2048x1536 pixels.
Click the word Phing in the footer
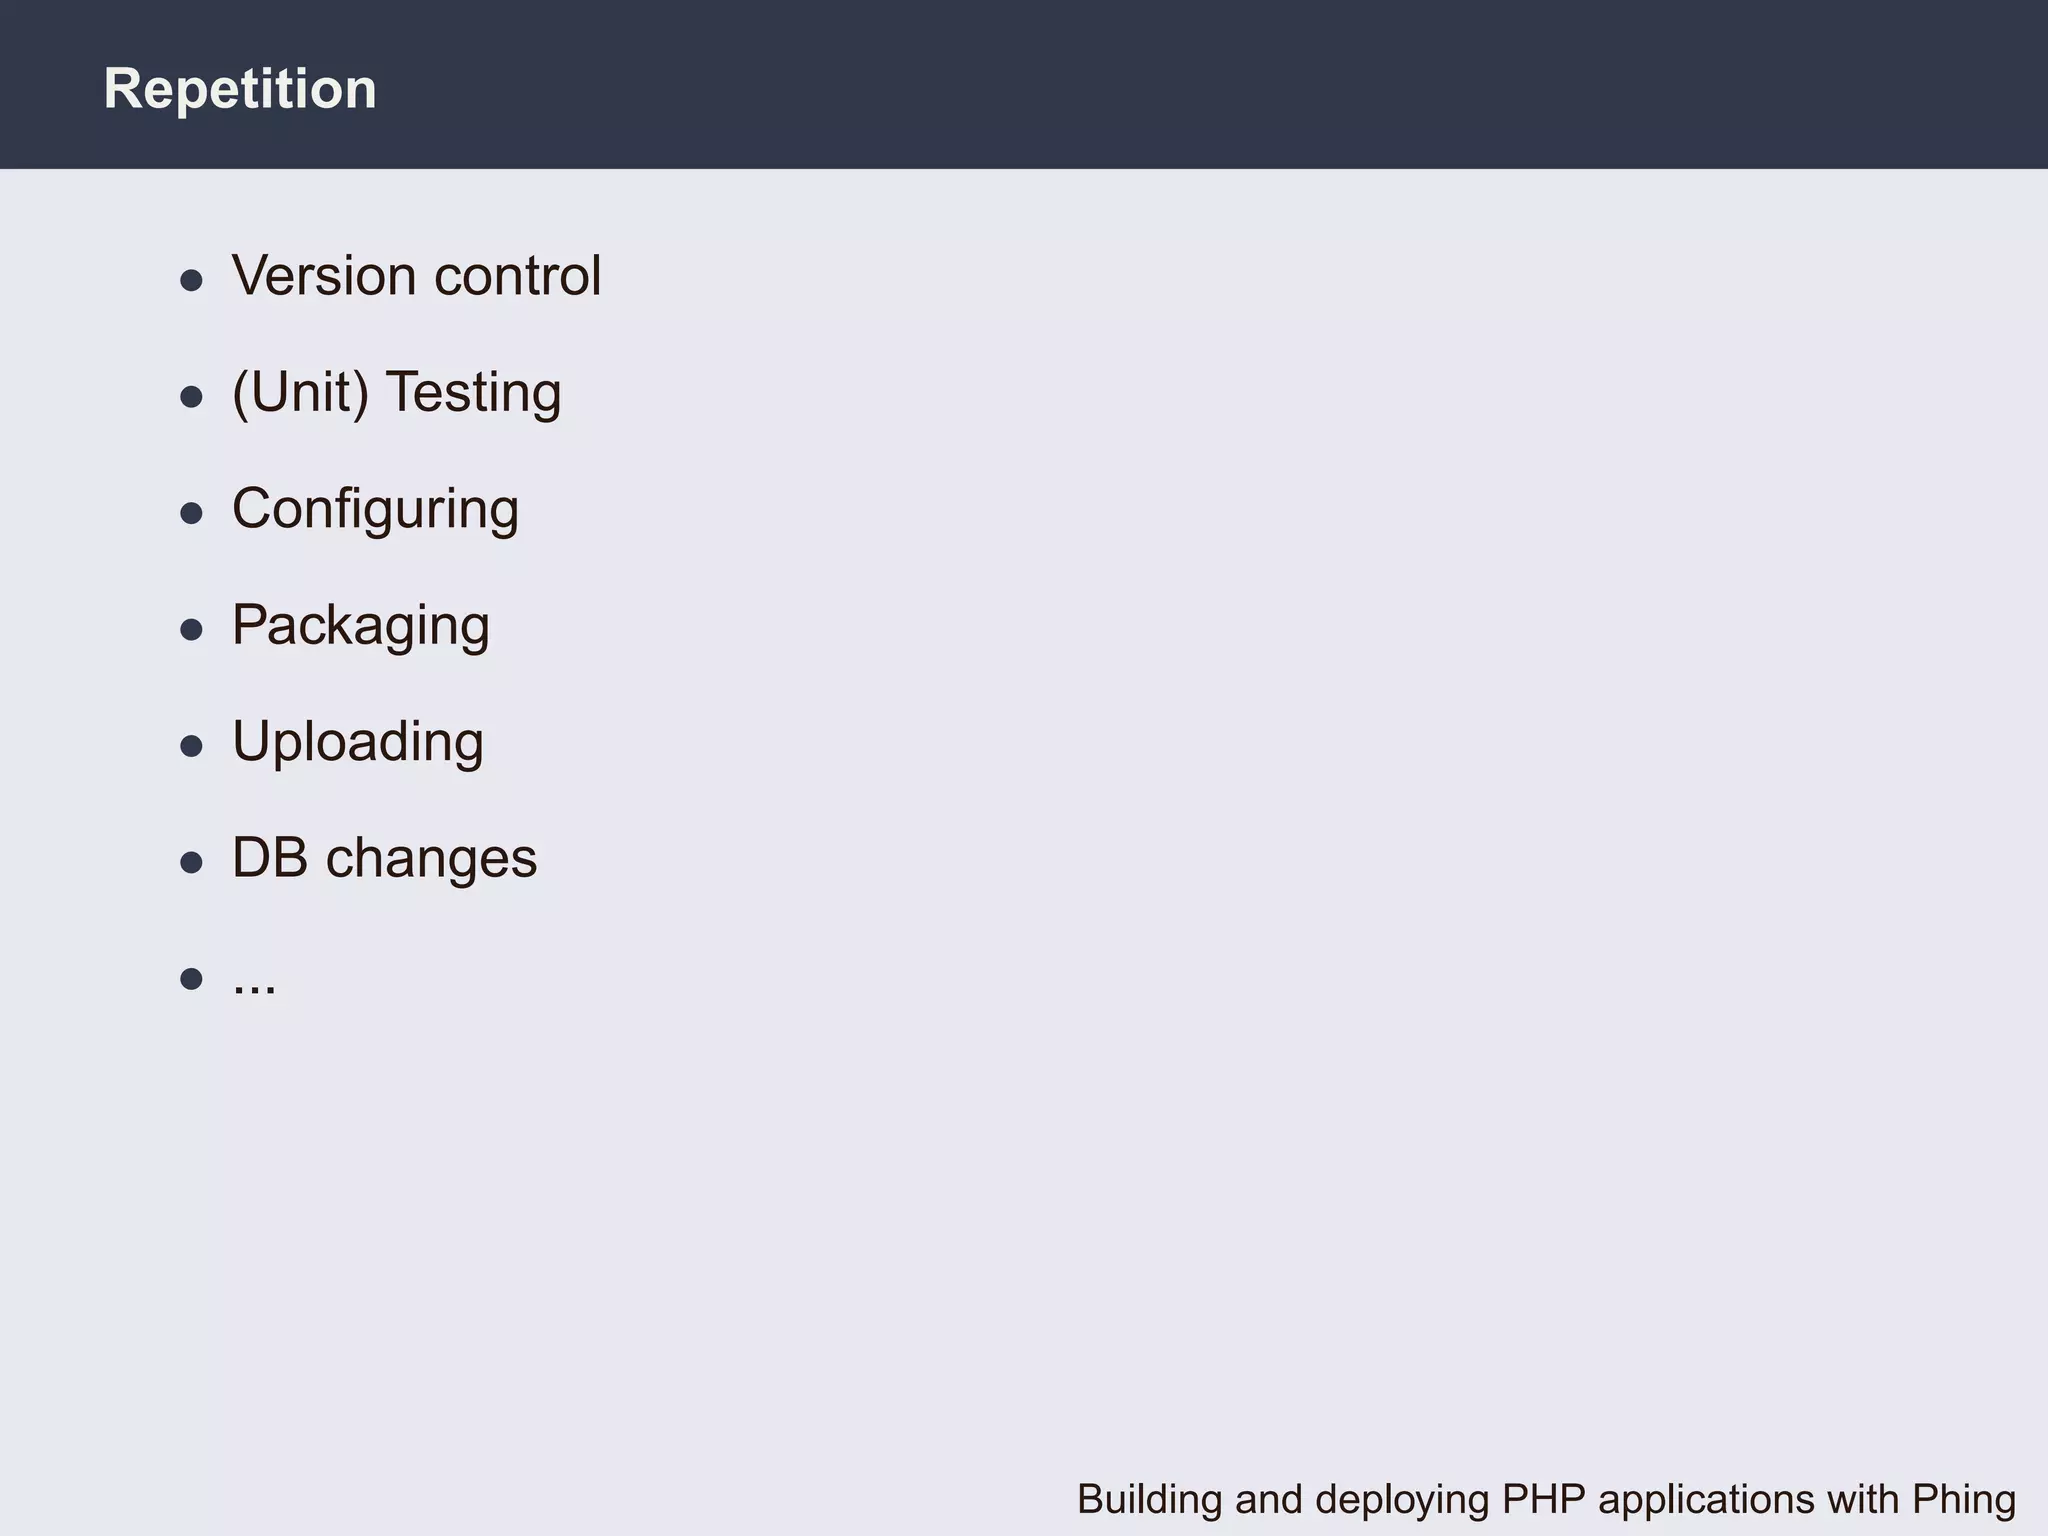tap(1963, 1499)
